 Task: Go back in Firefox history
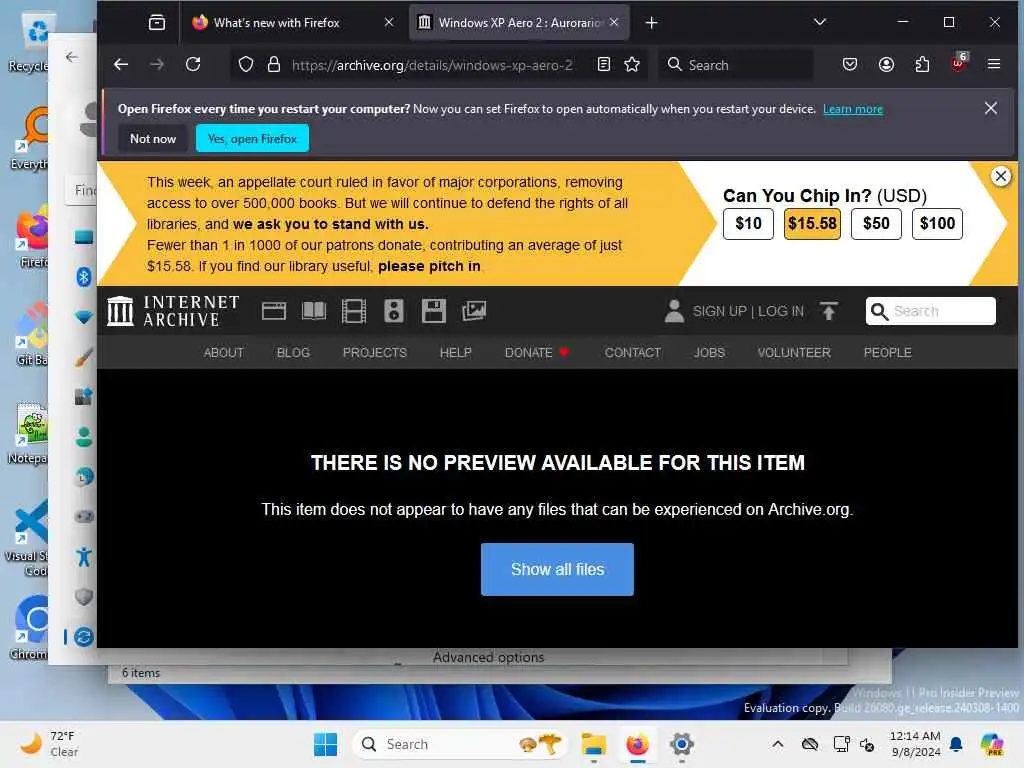click(121, 65)
